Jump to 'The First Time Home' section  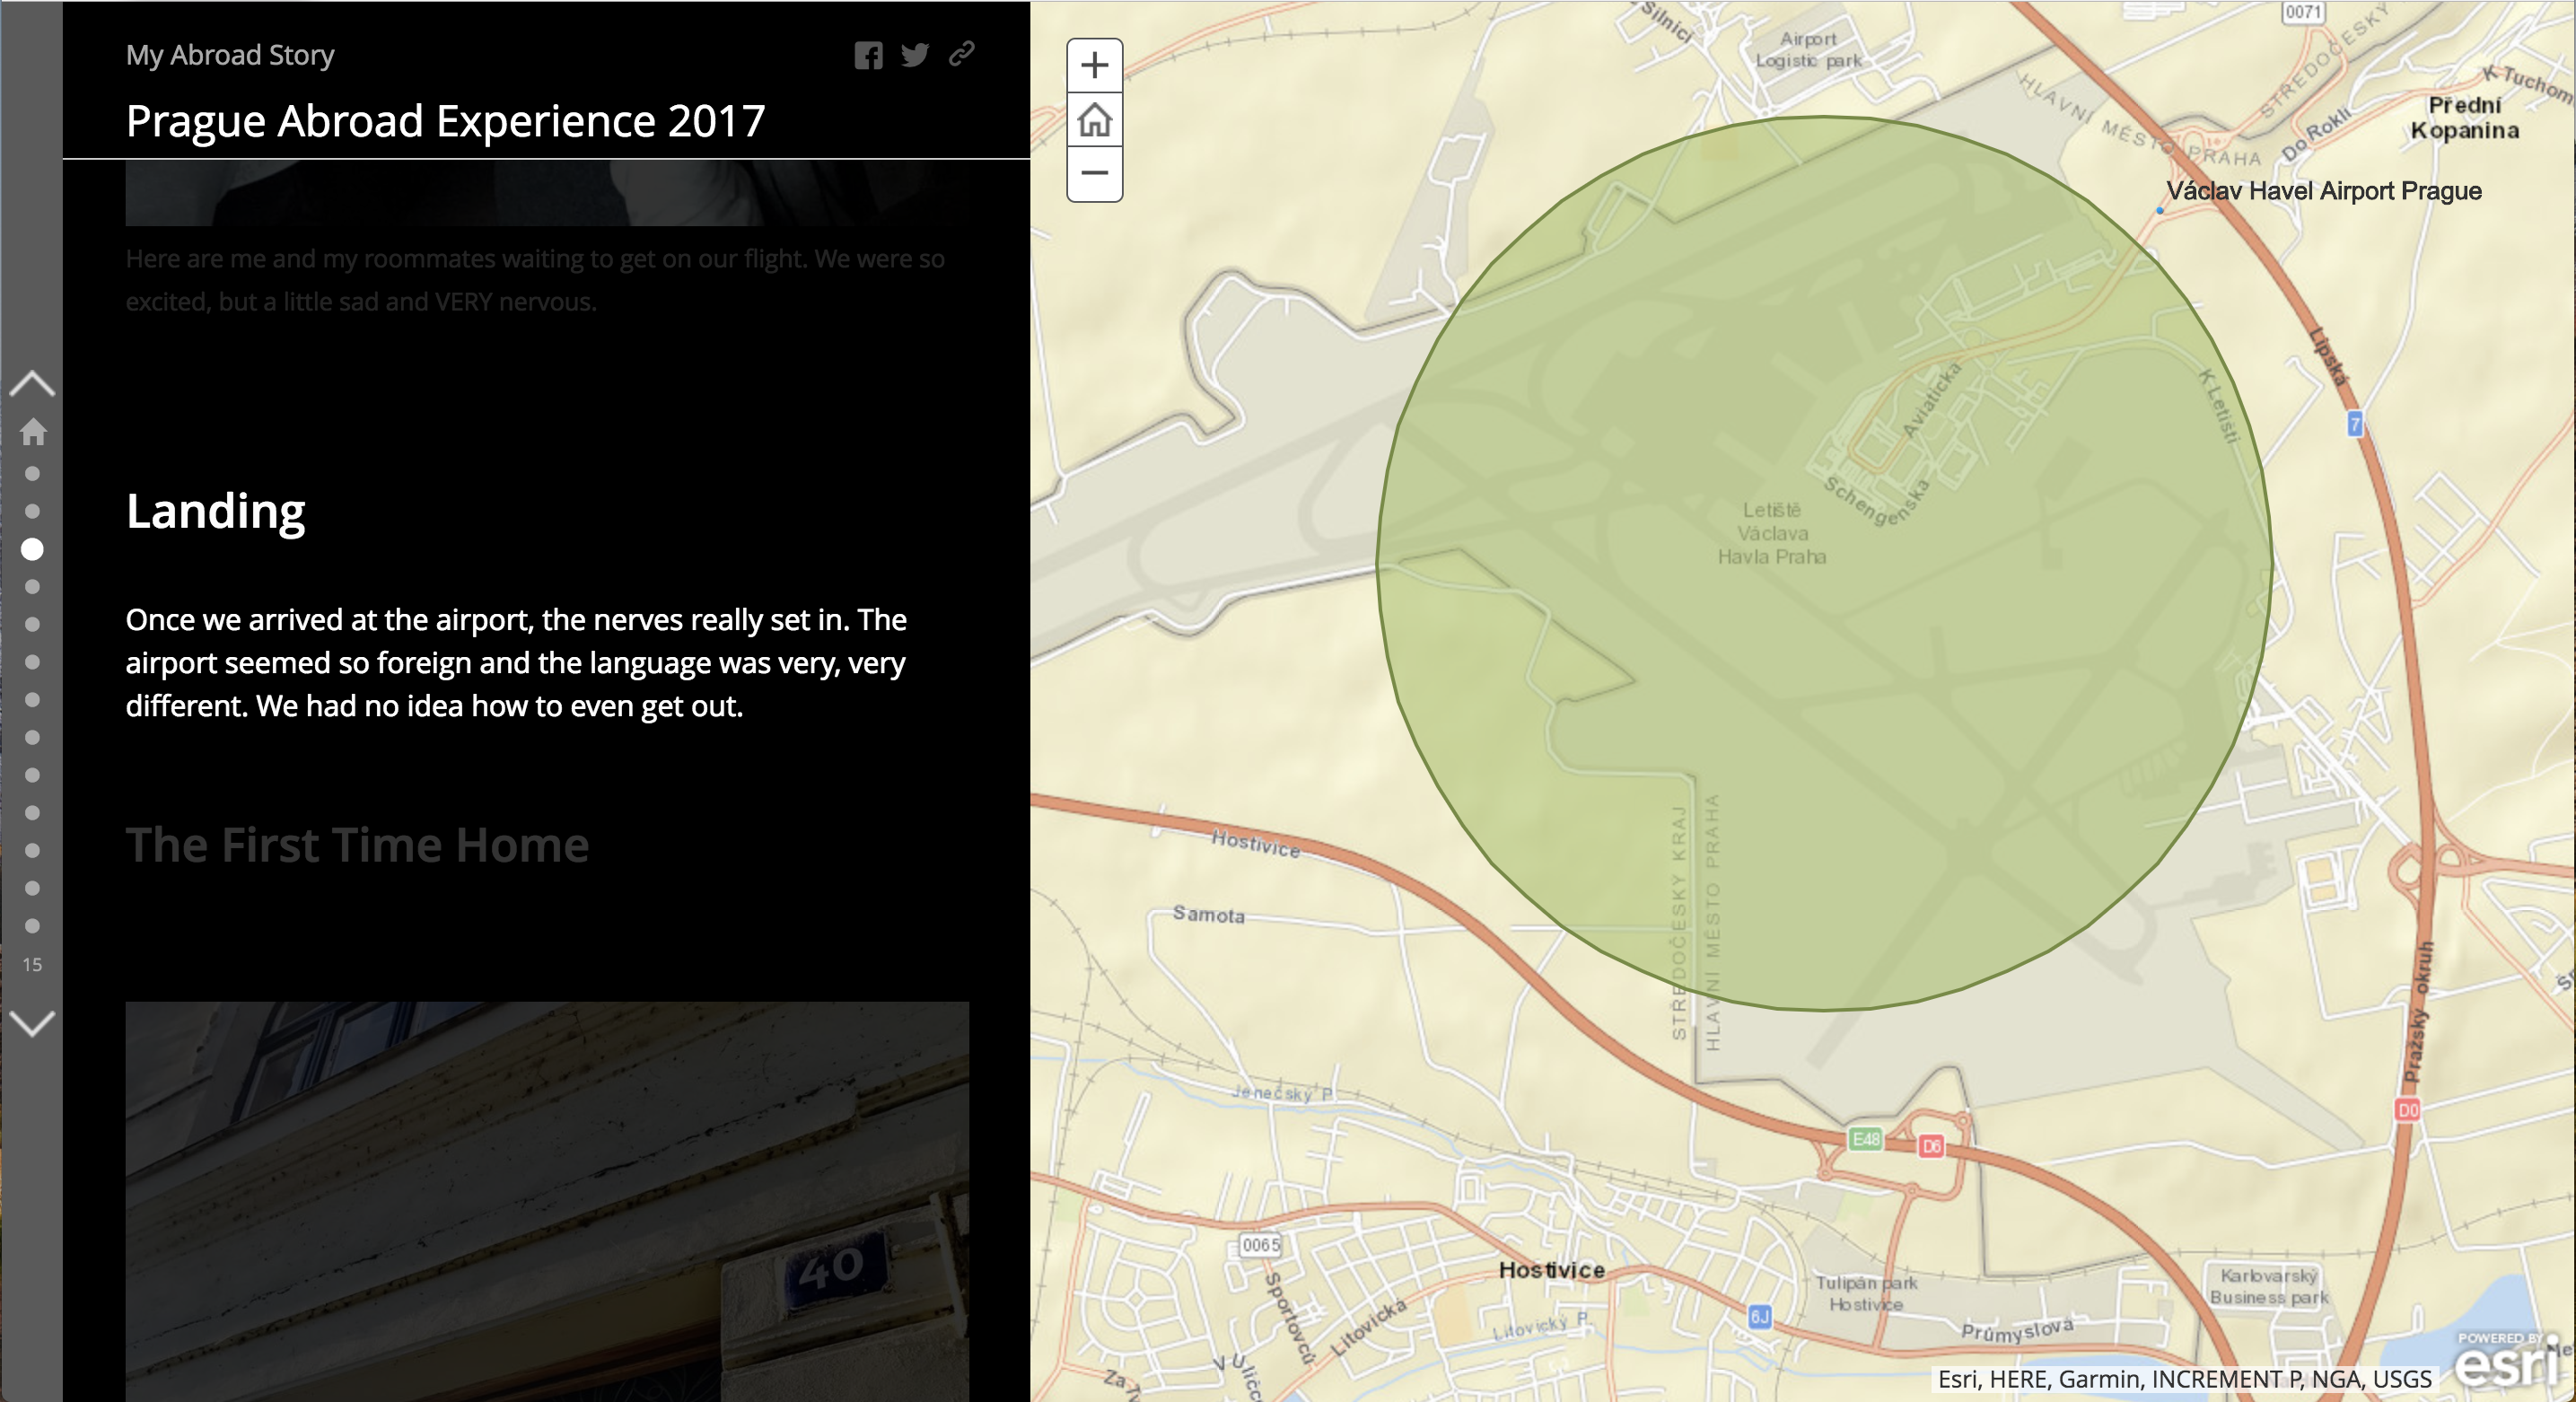pyautogui.click(x=357, y=845)
